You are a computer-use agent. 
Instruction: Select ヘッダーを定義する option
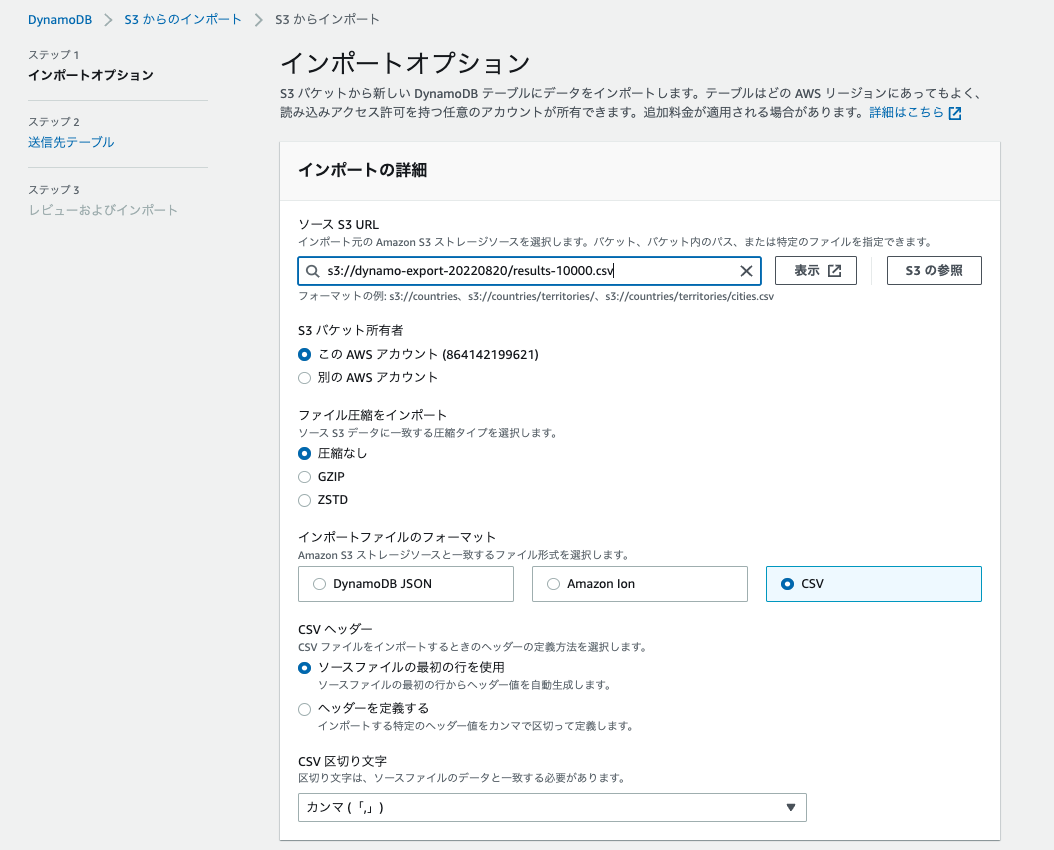click(304, 709)
